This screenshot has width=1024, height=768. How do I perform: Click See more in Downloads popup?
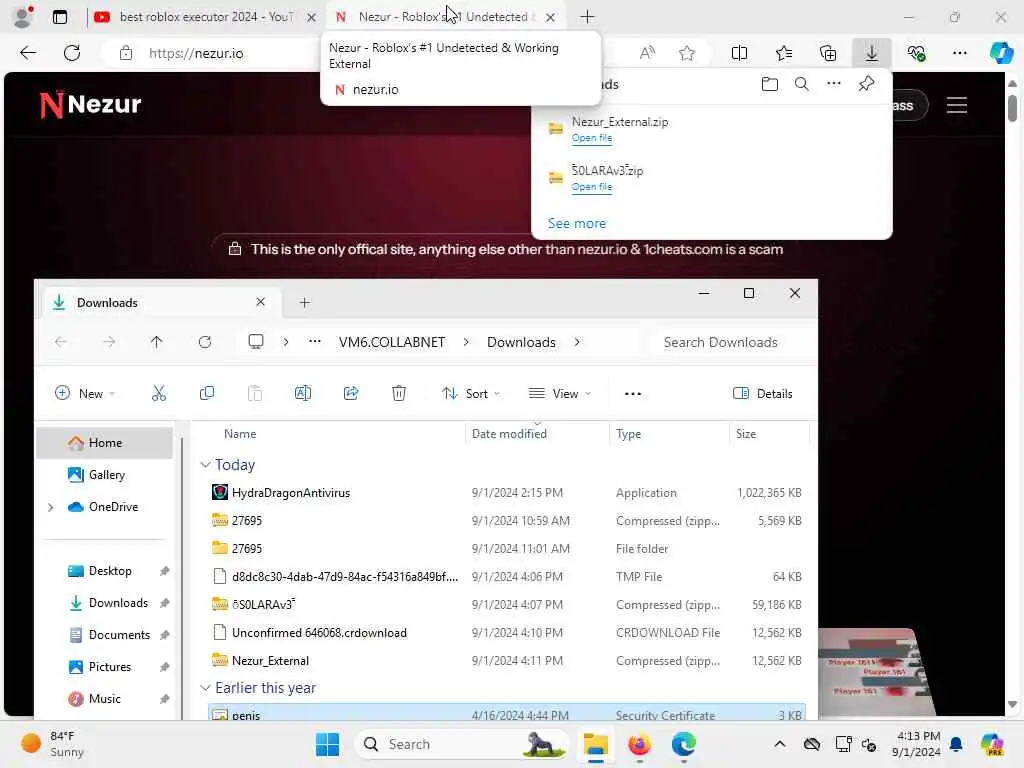tap(577, 223)
